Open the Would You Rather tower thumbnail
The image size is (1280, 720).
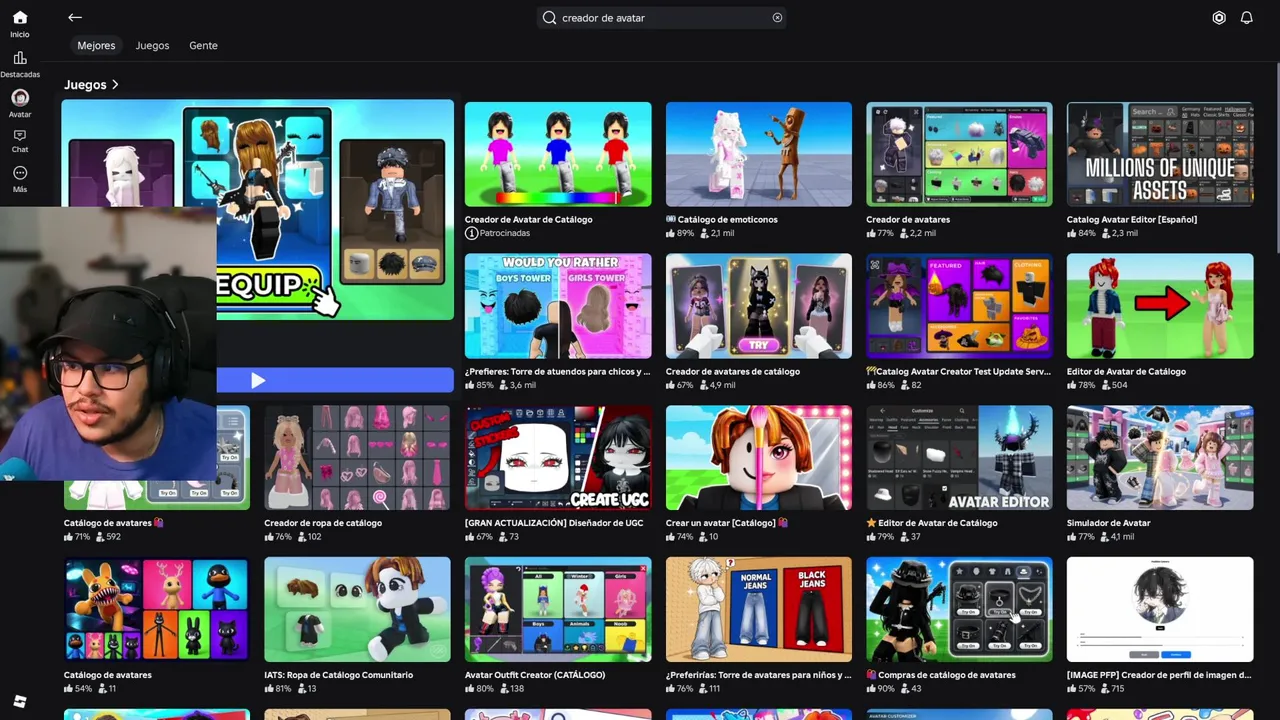(558, 306)
